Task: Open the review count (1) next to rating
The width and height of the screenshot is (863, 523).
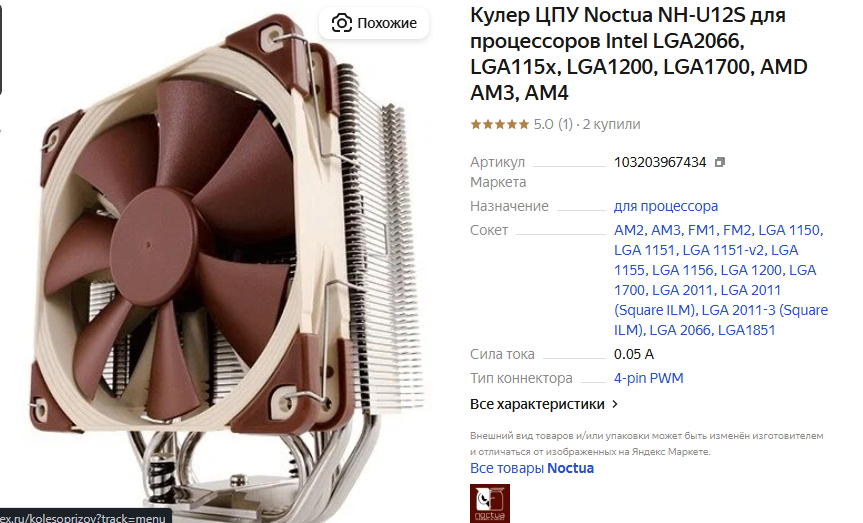Action: point(565,124)
